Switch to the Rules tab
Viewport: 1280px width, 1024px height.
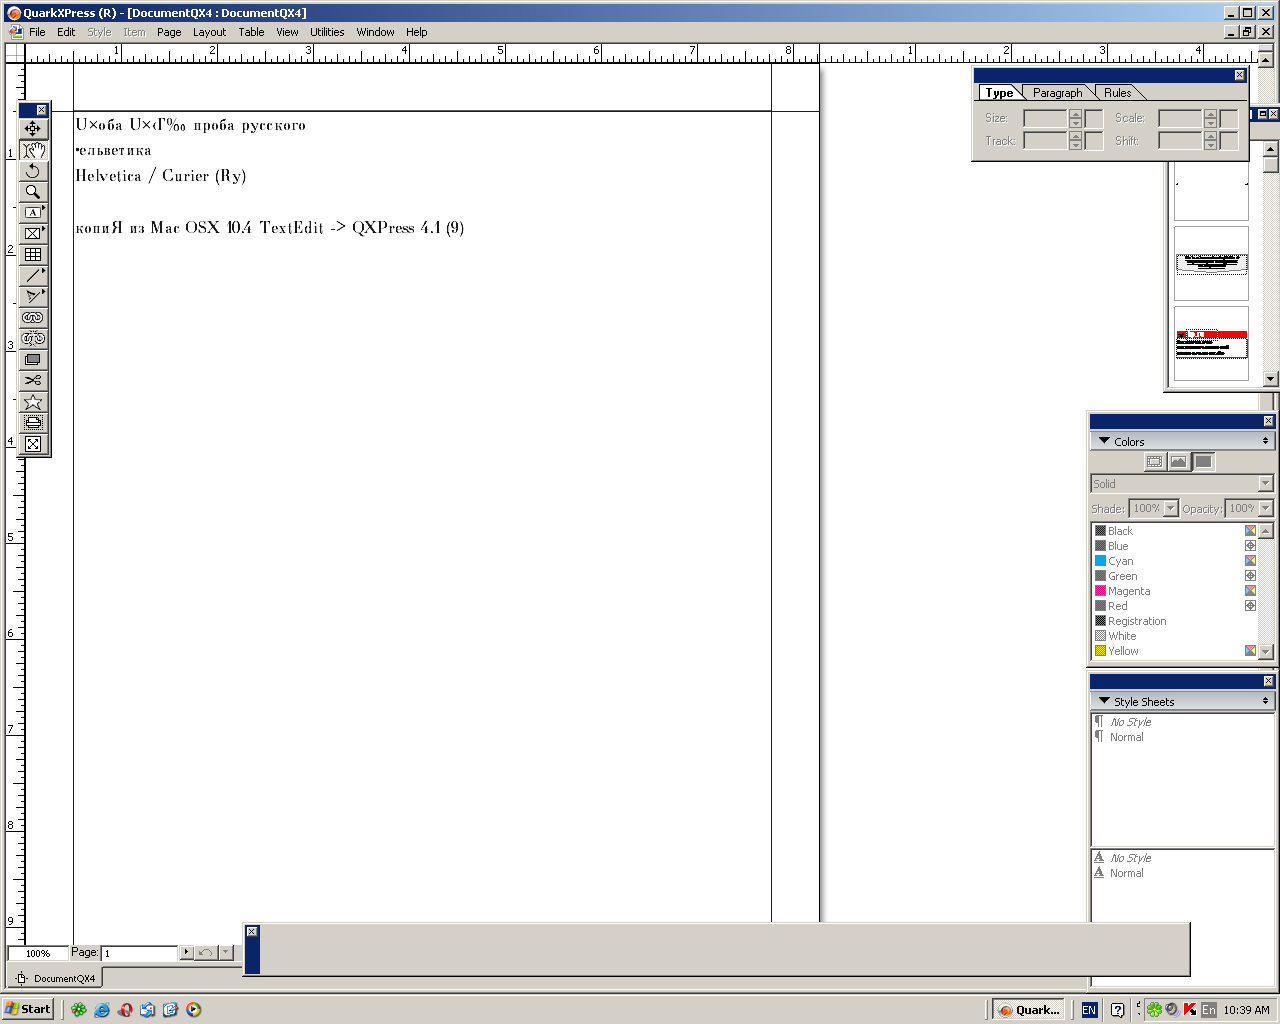click(1118, 93)
